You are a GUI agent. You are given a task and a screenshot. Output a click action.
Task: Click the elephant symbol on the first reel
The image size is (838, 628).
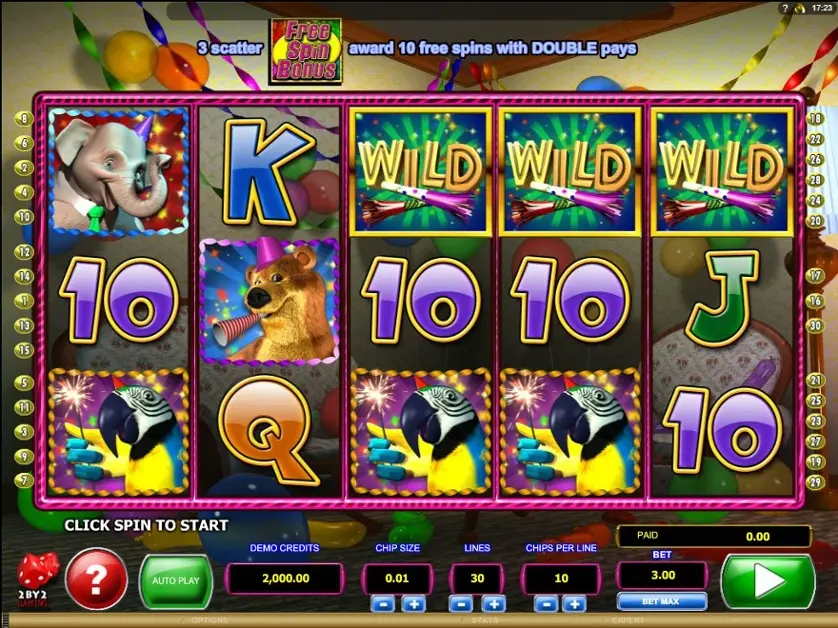point(119,172)
